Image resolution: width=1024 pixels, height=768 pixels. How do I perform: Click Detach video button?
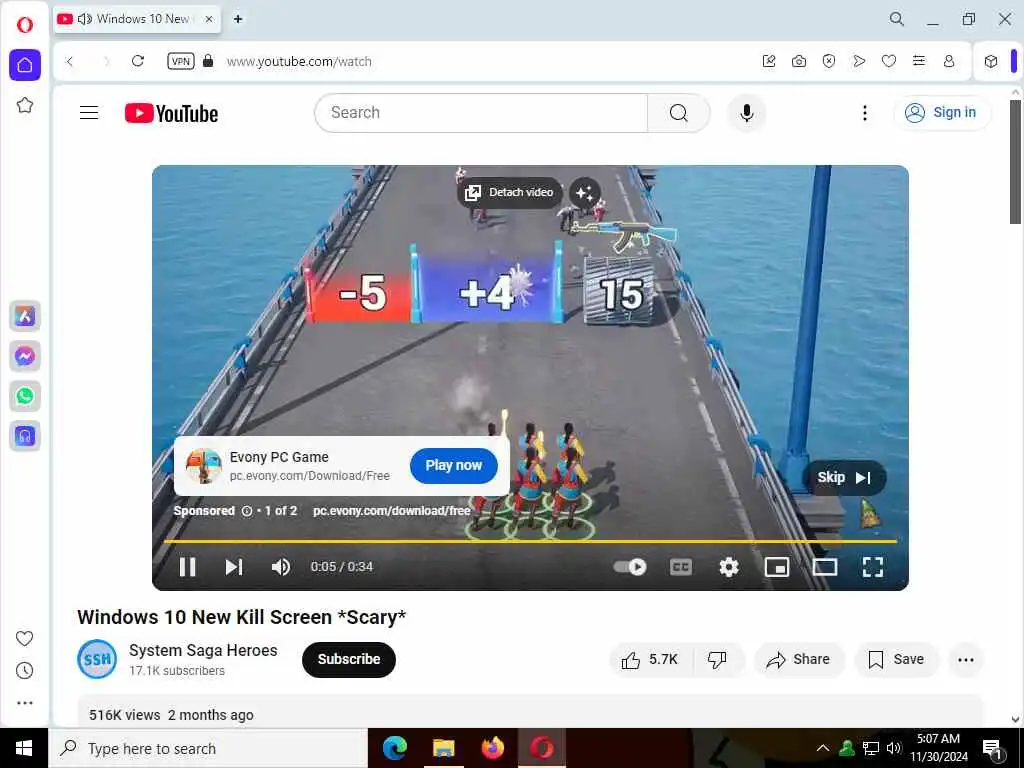click(x=509, y=193)
